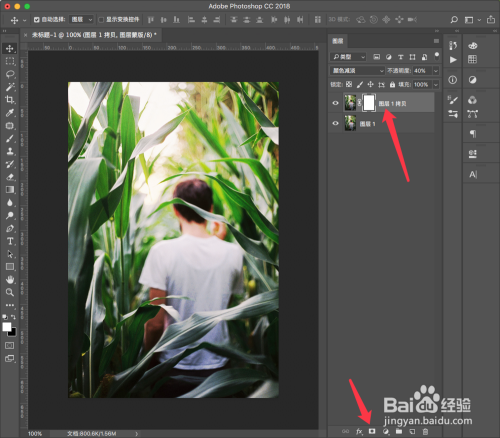
Task: Select the Lasso tool
Action: point(10,74)
